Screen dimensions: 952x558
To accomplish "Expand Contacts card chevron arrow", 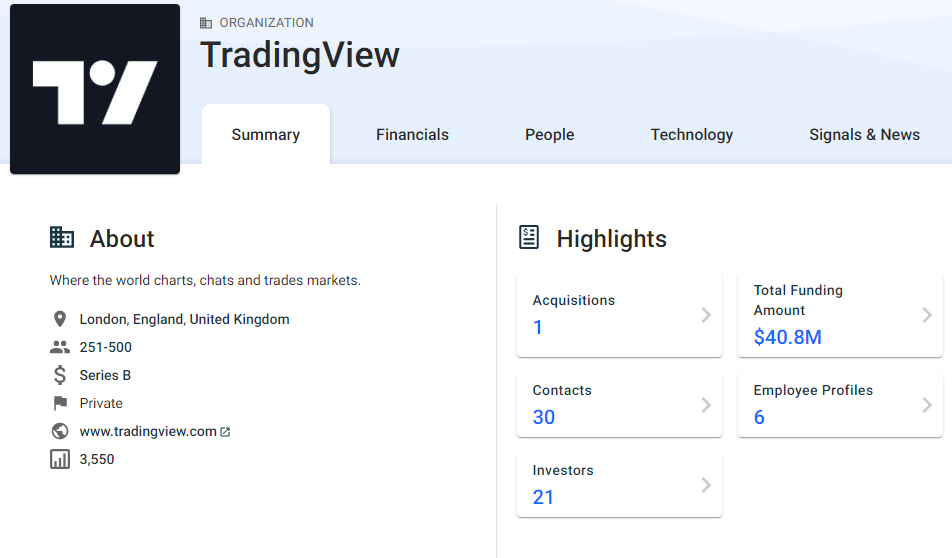I will pyautogui.click(x=706, y=405).
